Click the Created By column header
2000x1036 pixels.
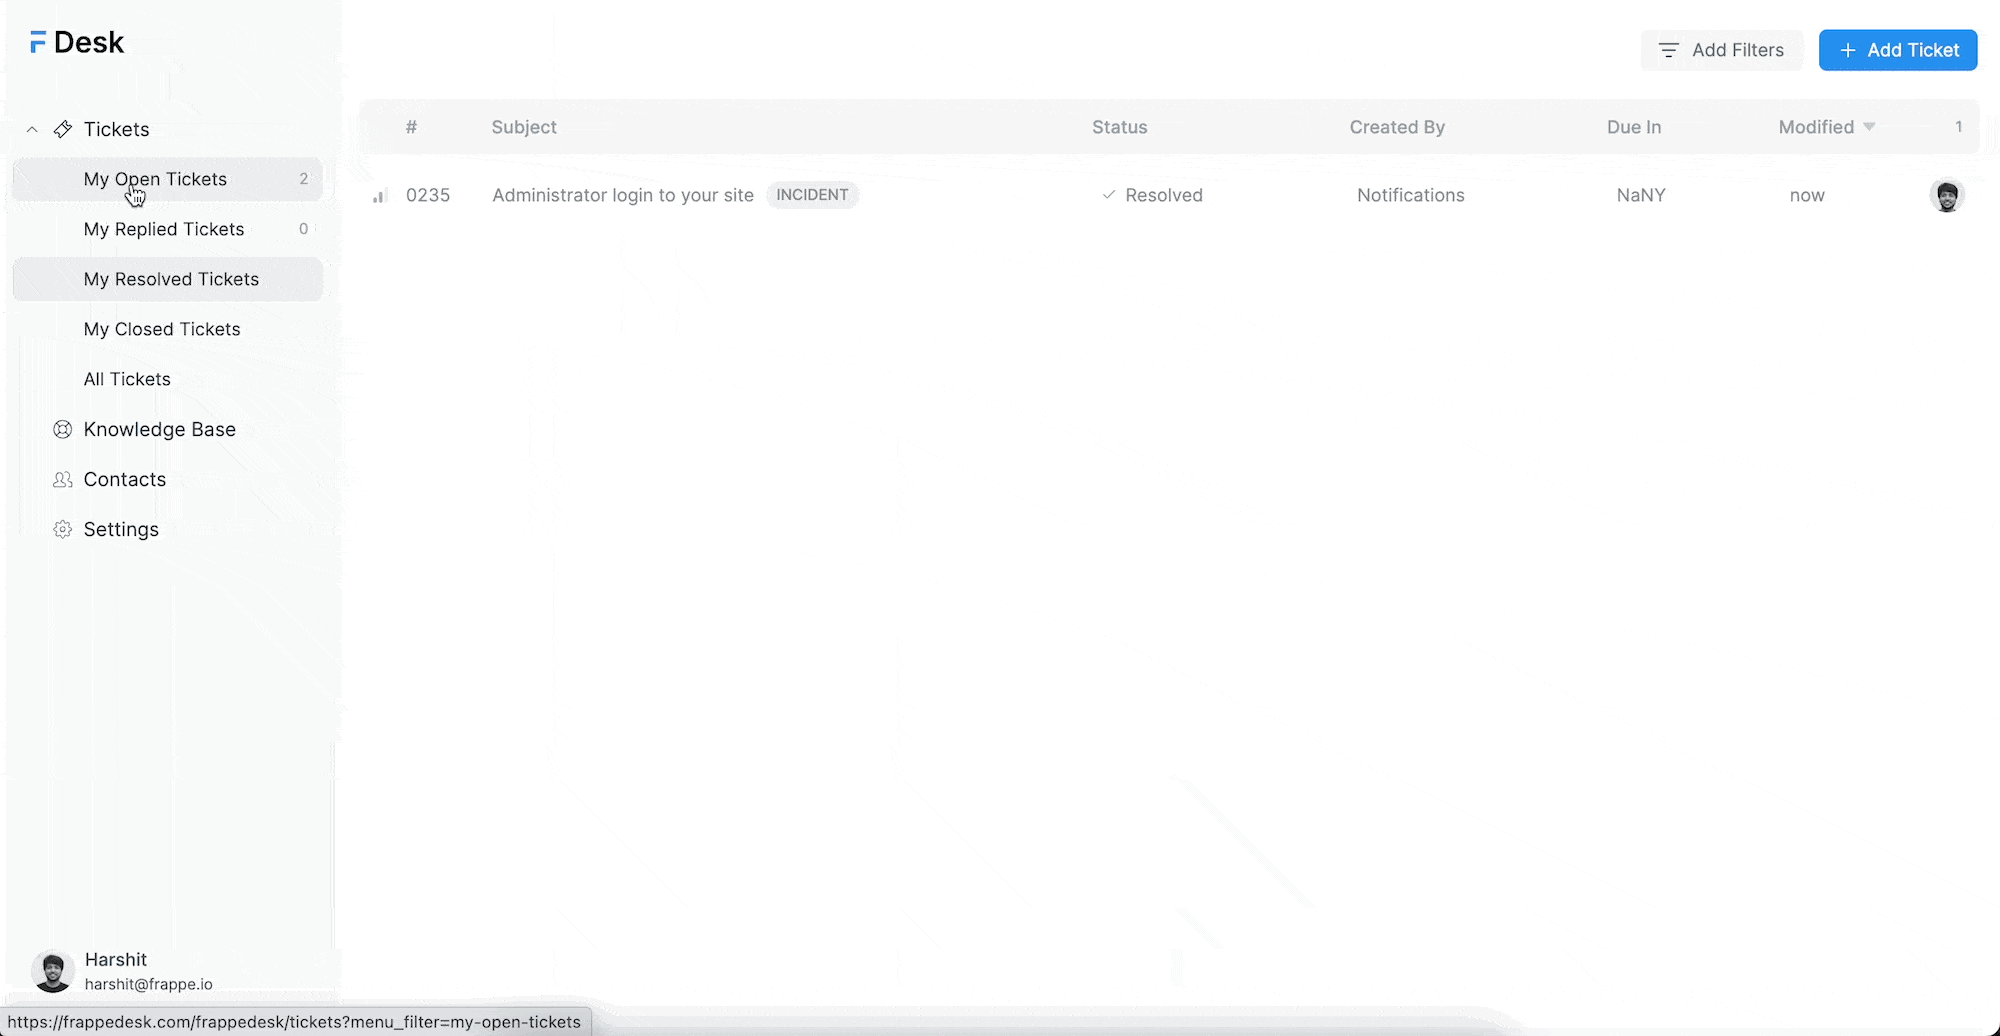1397,127
